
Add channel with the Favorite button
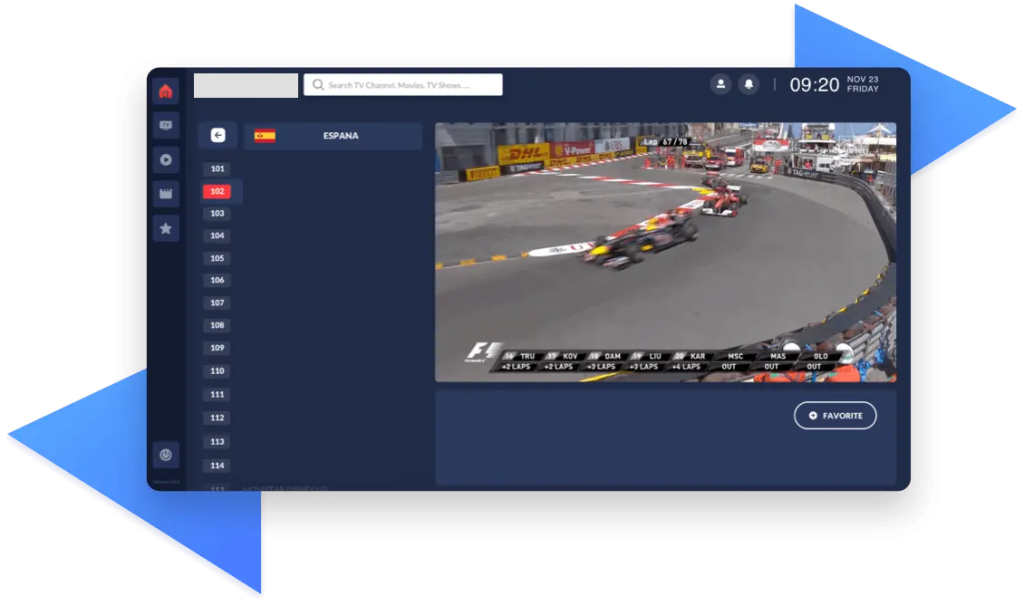pos(835,415)
